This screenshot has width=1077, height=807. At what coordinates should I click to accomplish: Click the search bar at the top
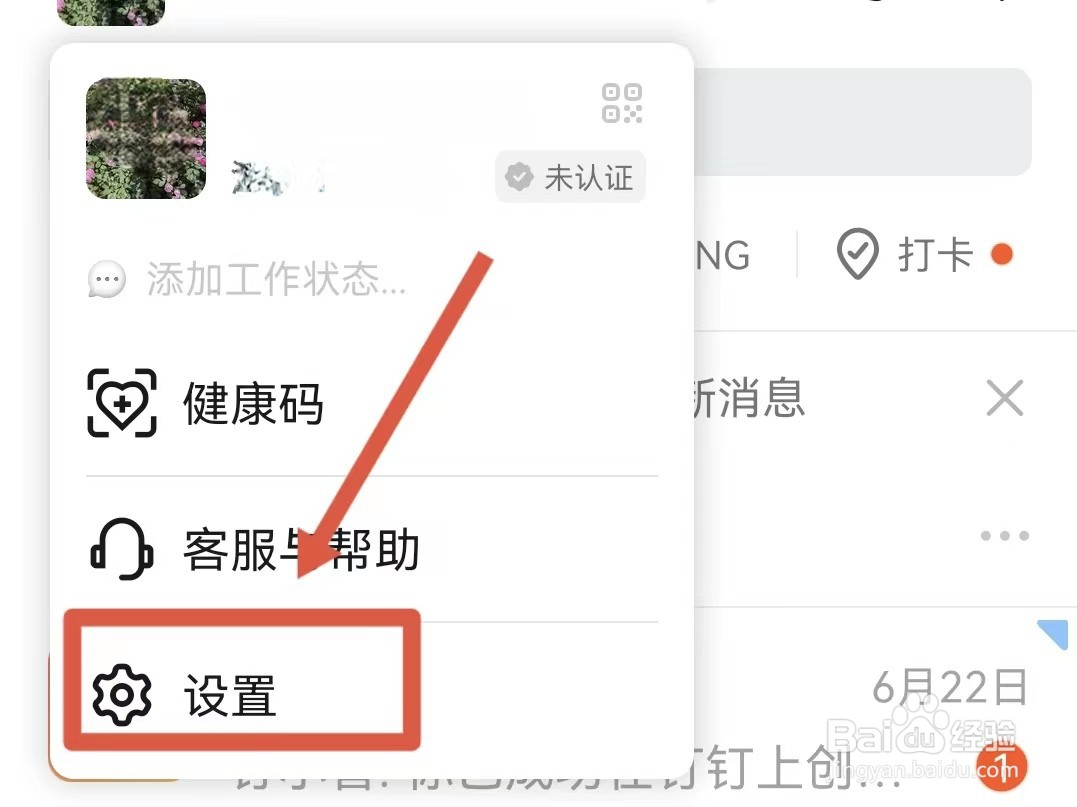click(x=862, y=122)
